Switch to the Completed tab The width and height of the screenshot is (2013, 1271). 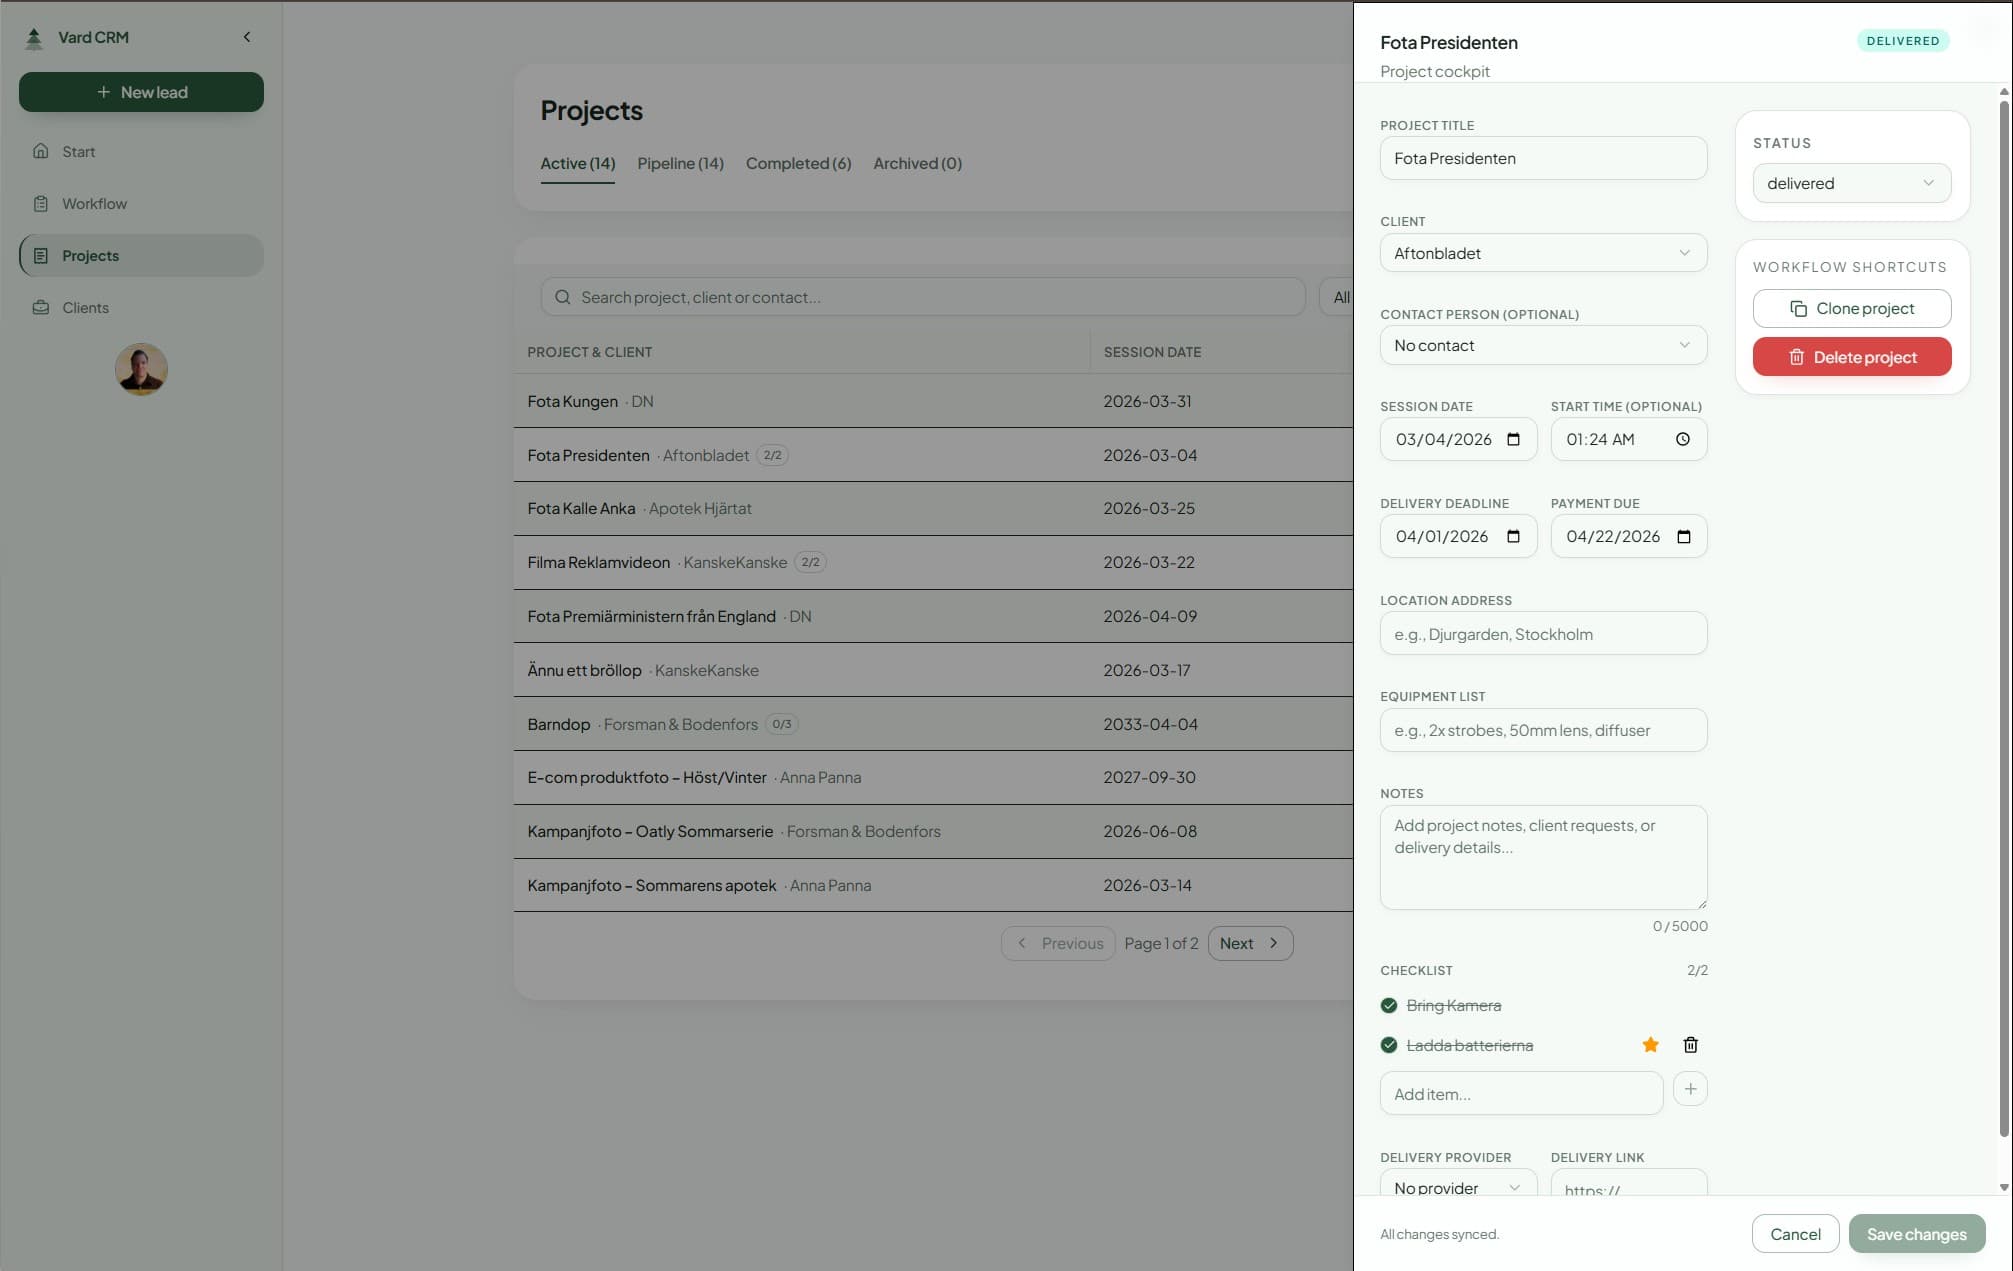[797, 163]
